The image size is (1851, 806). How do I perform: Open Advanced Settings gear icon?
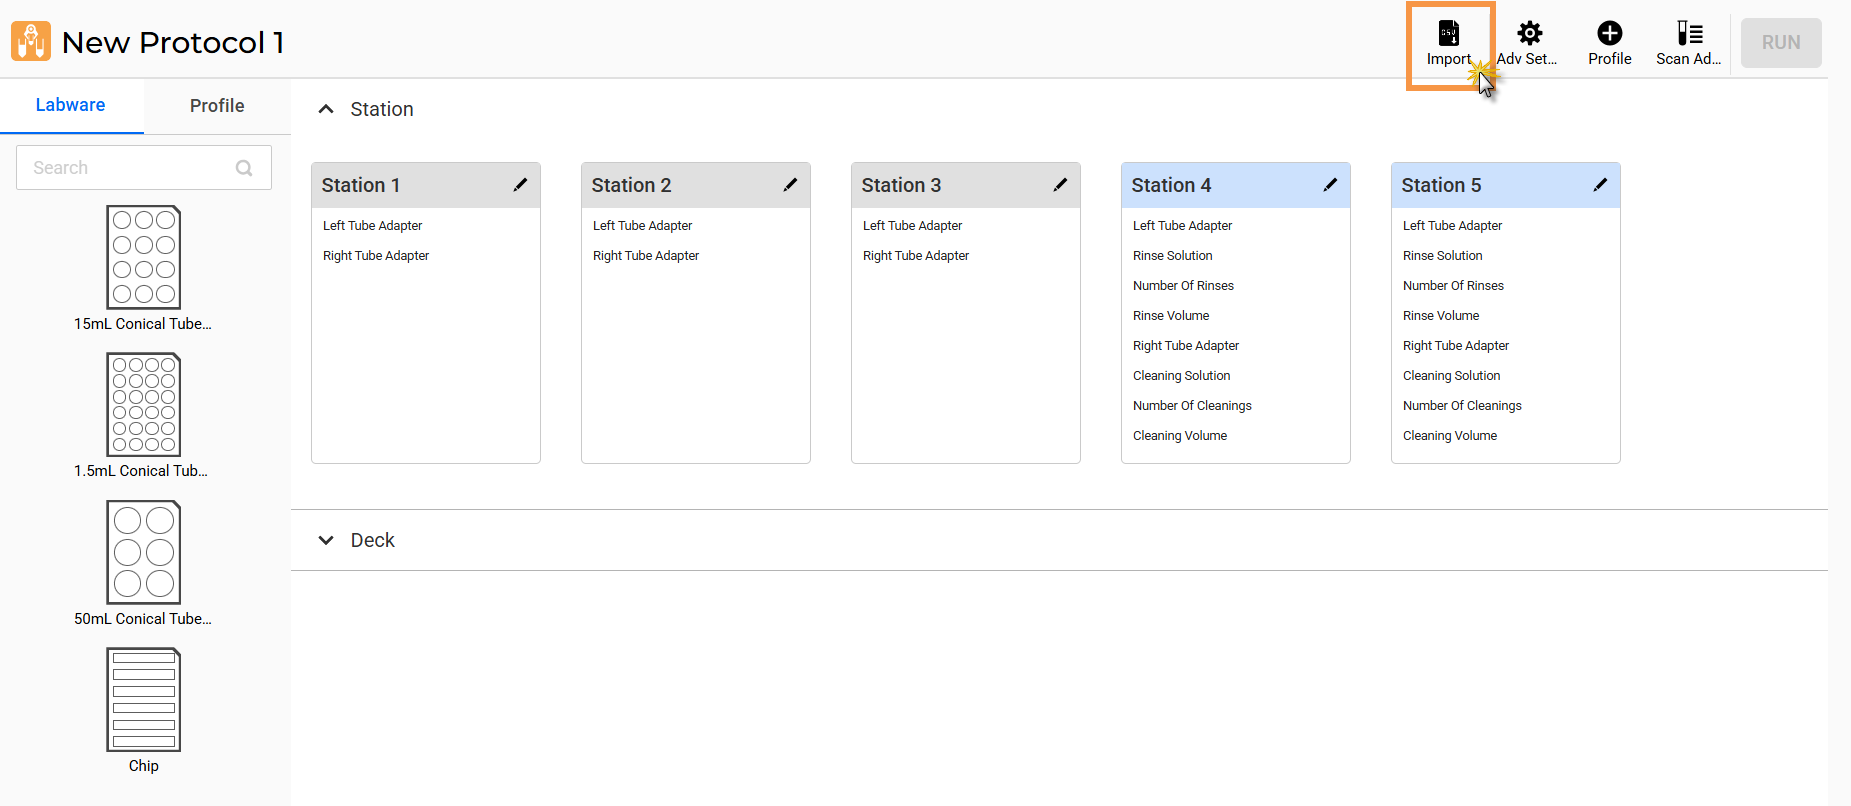coord(1529,34)
